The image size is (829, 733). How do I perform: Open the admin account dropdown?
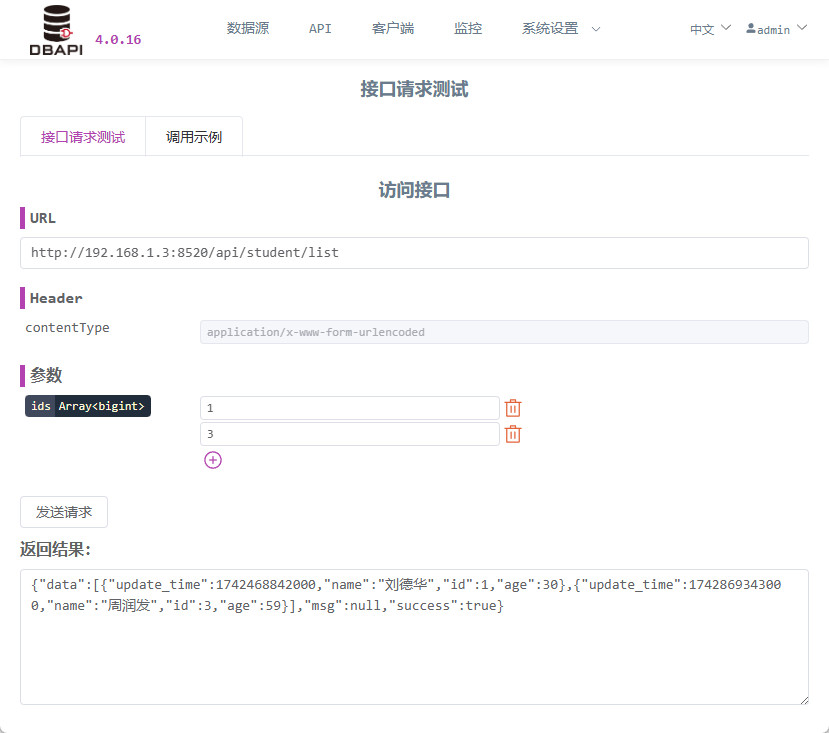[x=776, y=29]
